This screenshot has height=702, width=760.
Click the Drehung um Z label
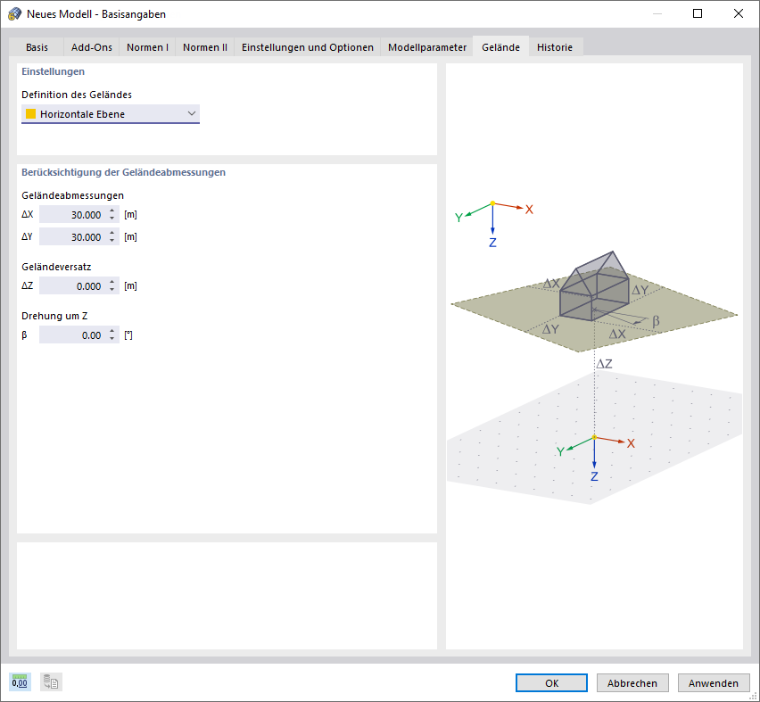tap(54, 316)
